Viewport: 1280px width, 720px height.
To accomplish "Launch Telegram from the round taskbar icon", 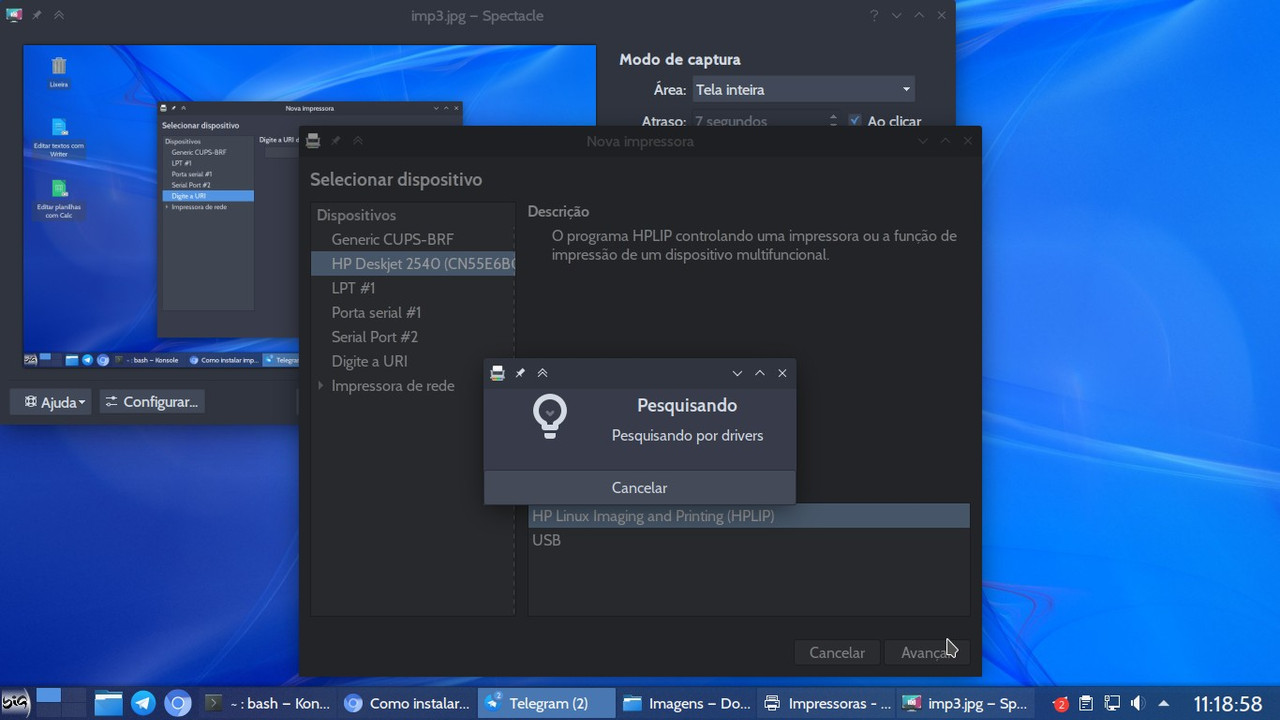I will [143, 703].
